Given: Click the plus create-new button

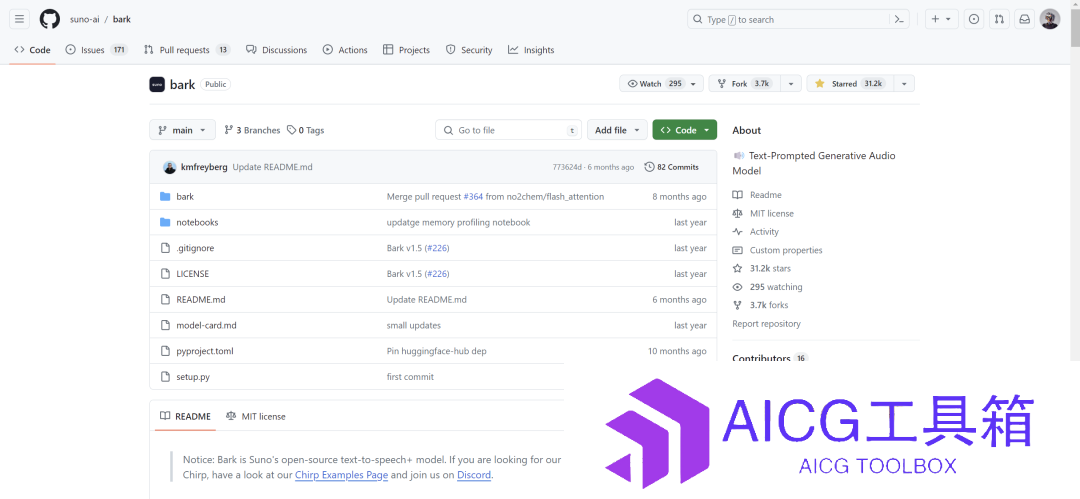Looking at the screenshot, I should coord(941,19).
